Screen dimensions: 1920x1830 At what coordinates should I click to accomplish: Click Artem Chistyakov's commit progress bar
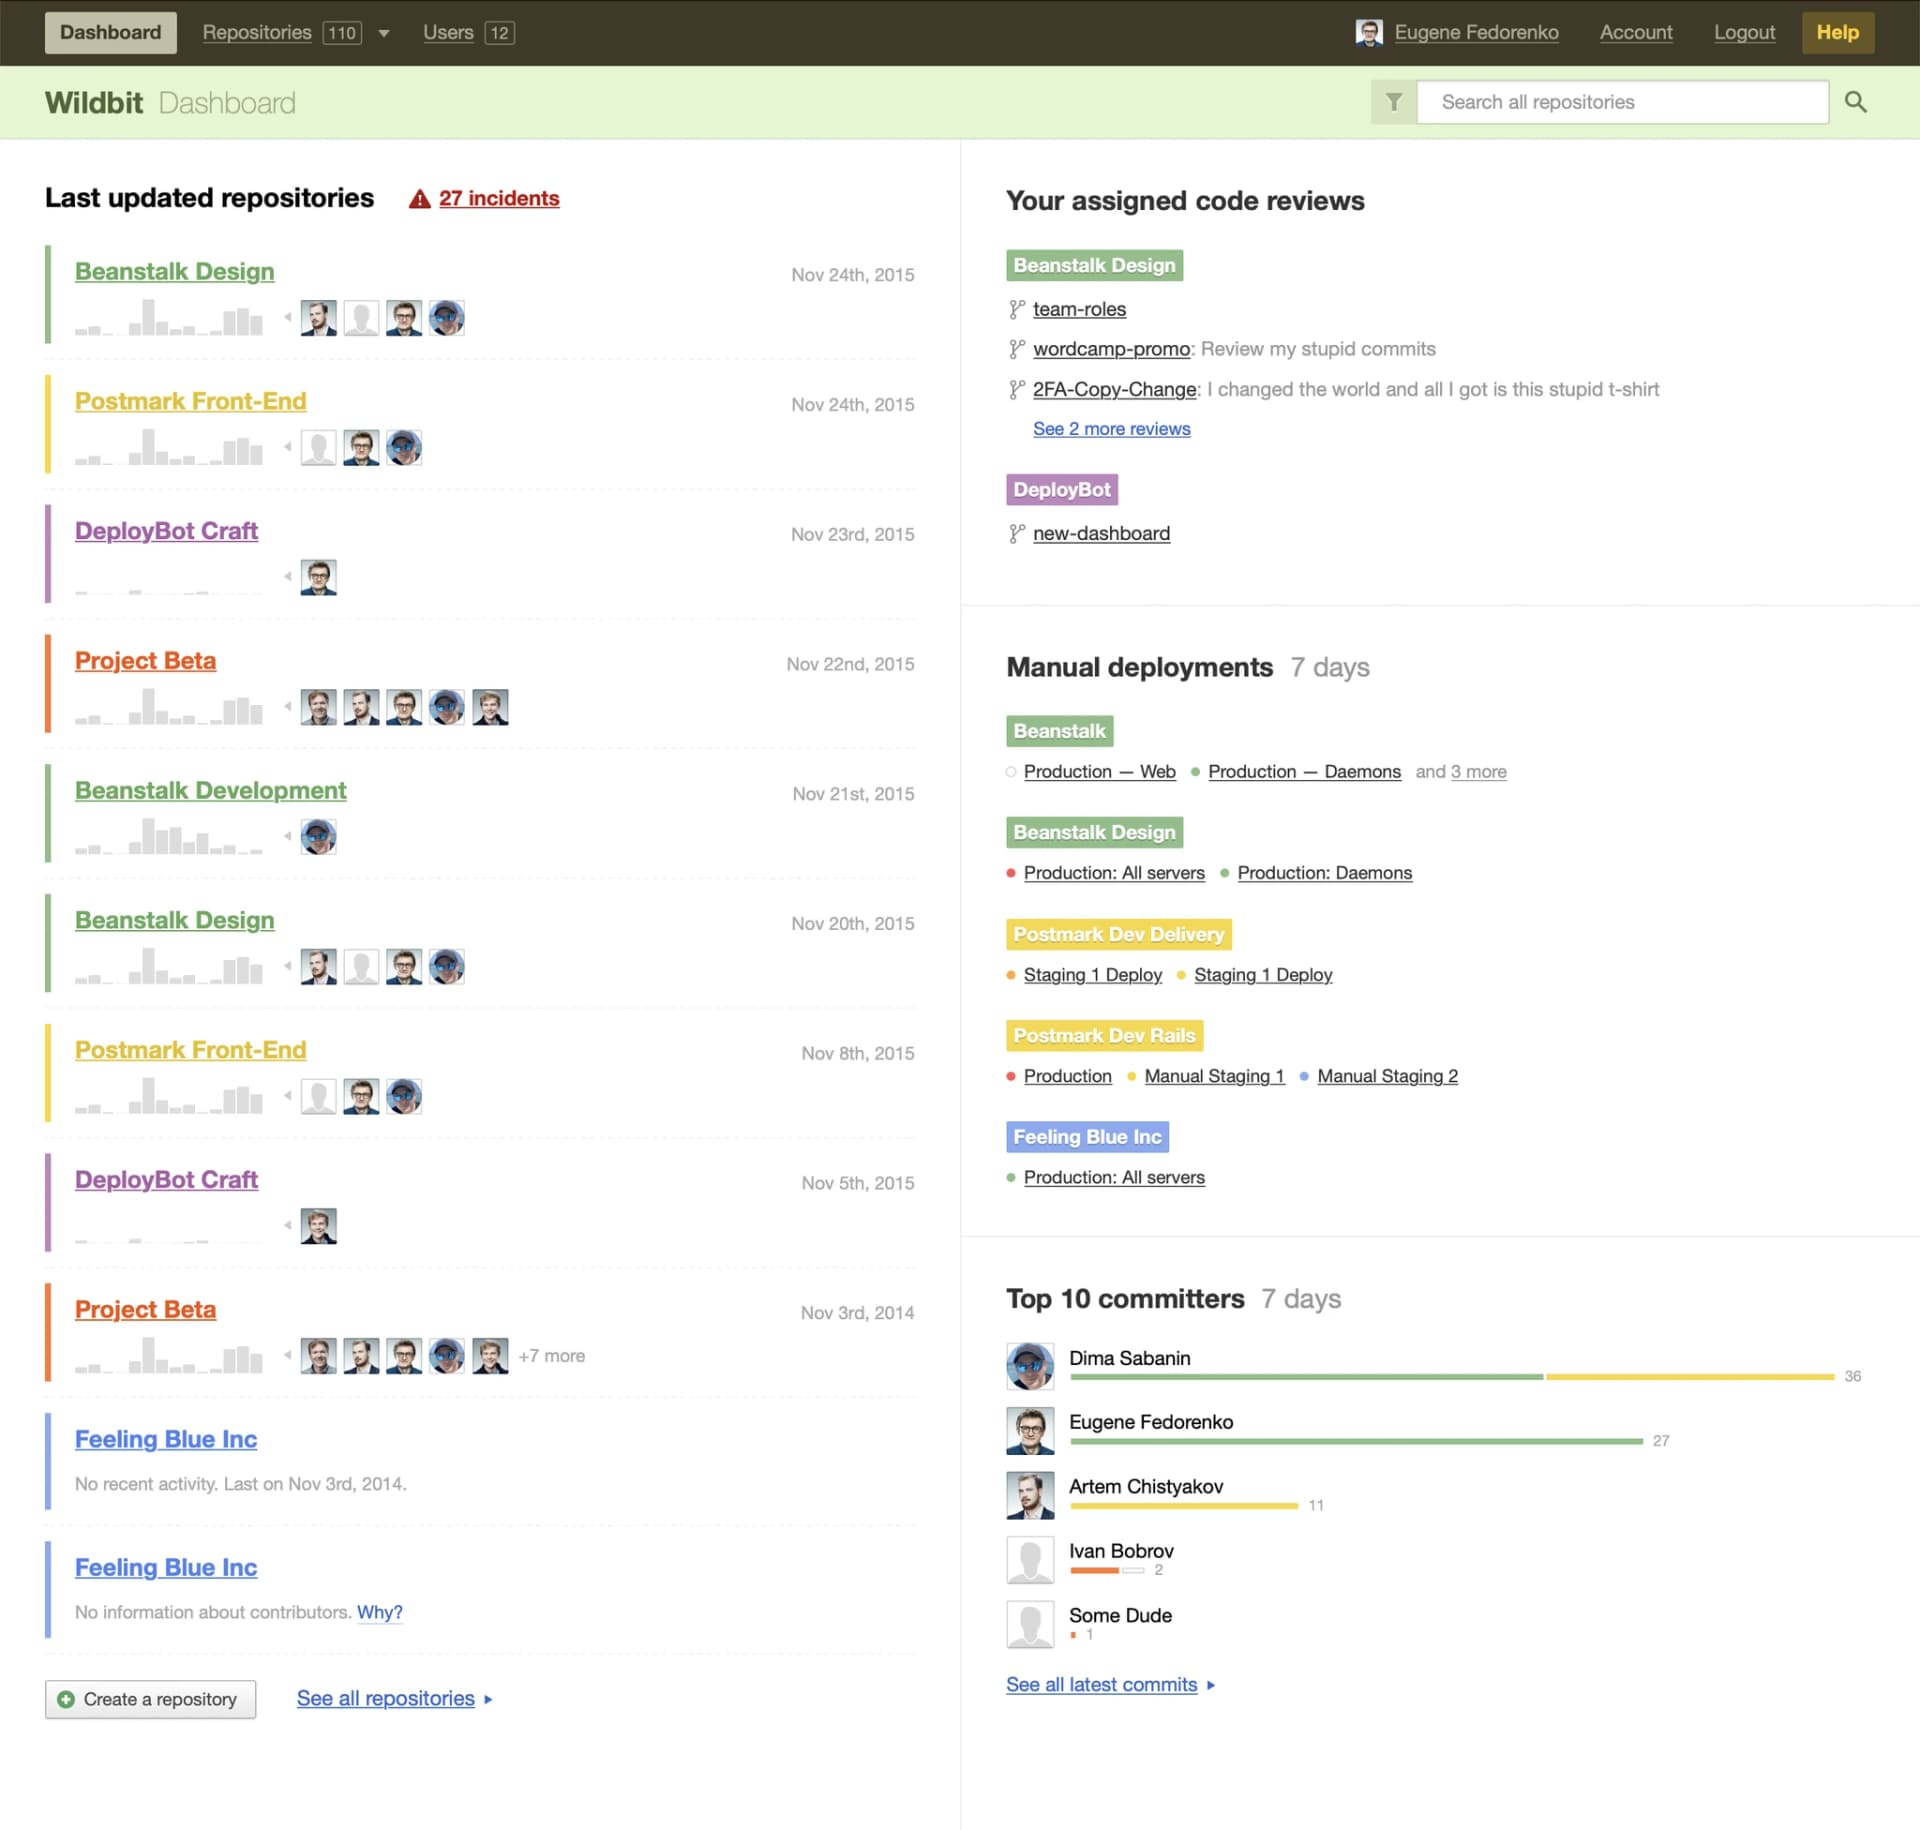click(1184, 1506)
